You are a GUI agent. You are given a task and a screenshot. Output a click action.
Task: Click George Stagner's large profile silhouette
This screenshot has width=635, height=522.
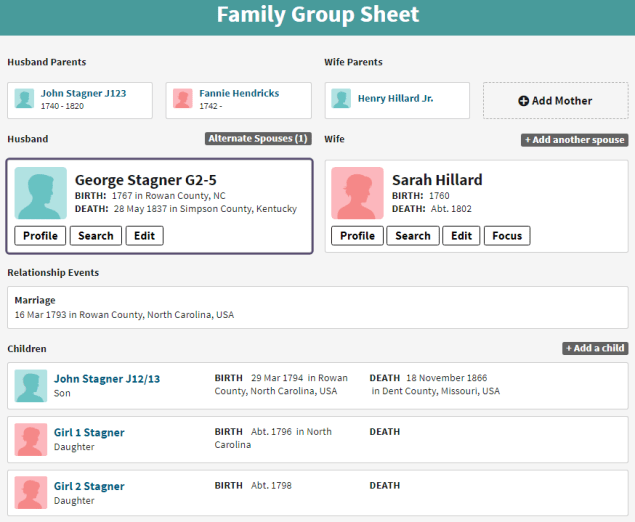41,193
